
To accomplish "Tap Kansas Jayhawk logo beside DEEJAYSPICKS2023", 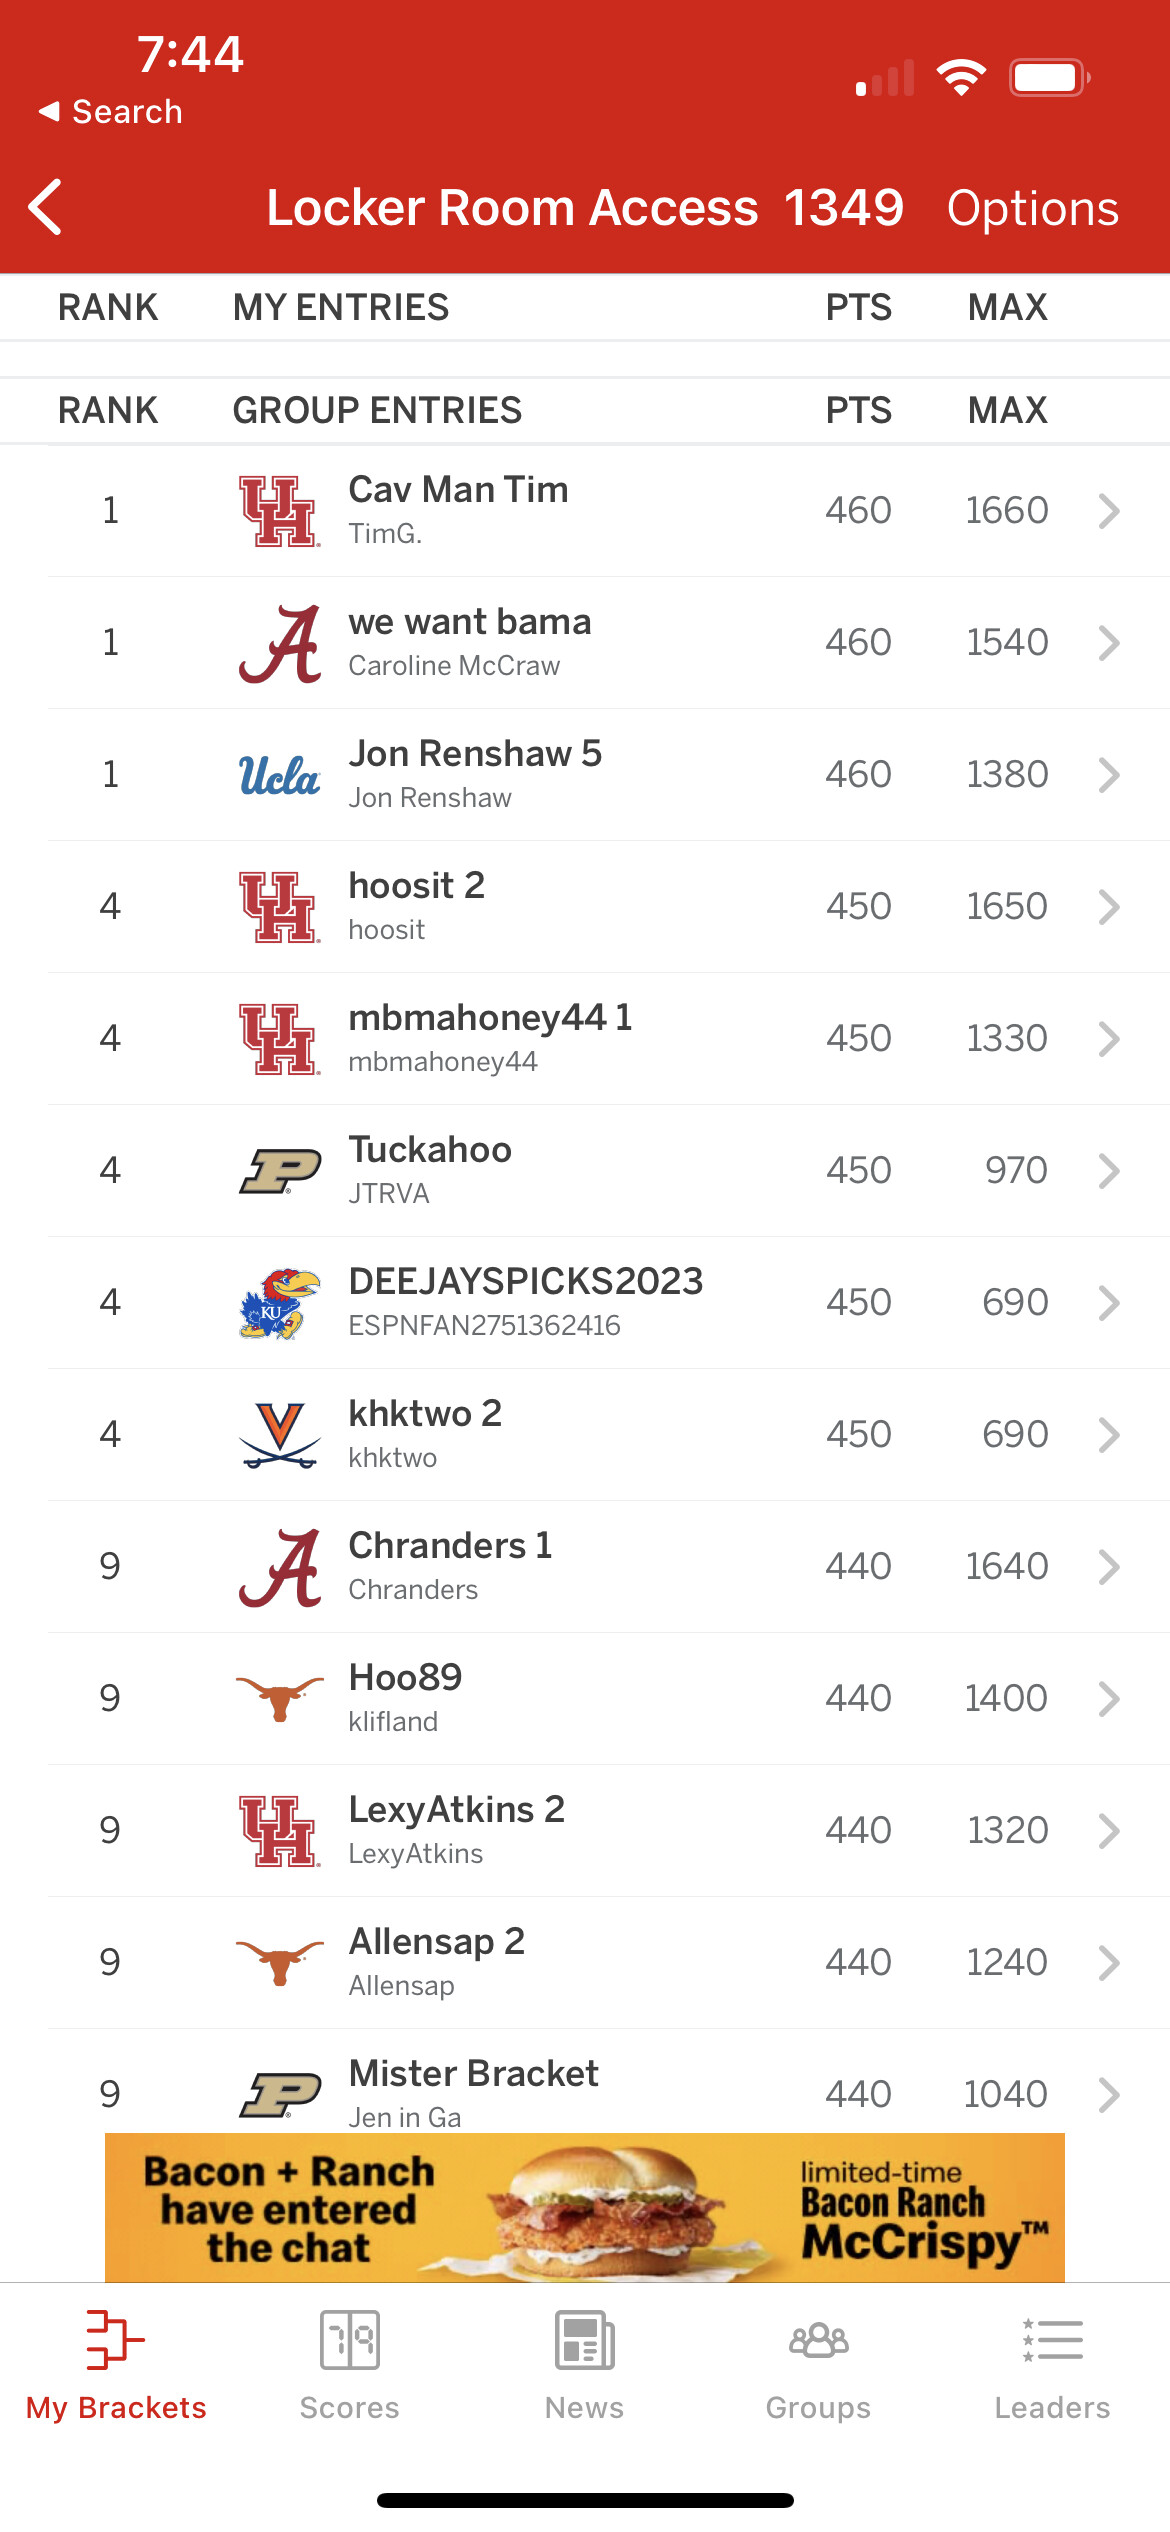I will coord(279,1303).
